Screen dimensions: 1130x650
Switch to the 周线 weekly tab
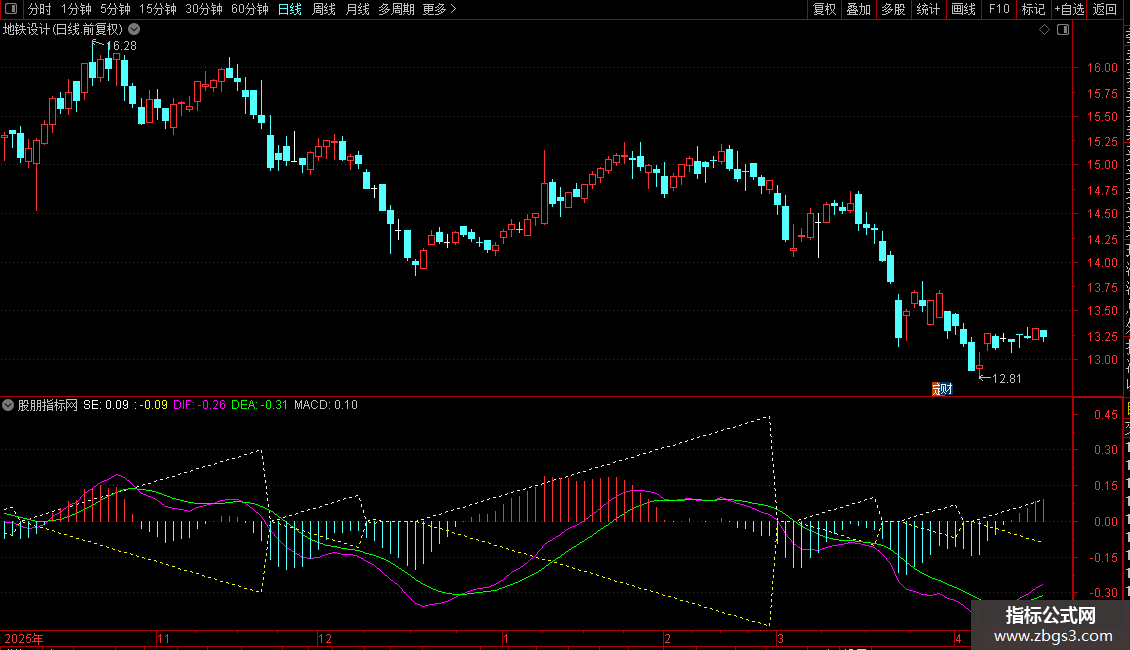[x=323, y=10]
